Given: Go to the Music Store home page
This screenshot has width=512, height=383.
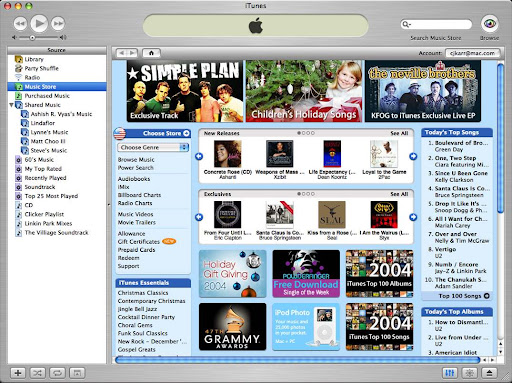Looking at the screenshot, I should coord(151,53).
